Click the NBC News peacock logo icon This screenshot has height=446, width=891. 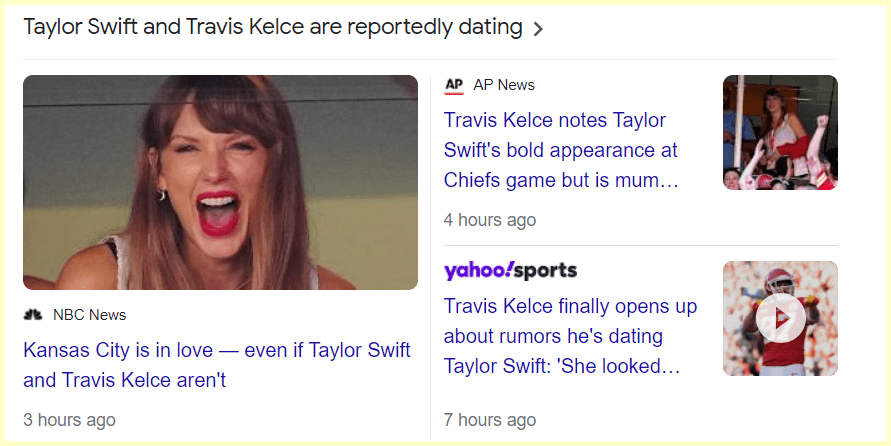click(33, 315)
